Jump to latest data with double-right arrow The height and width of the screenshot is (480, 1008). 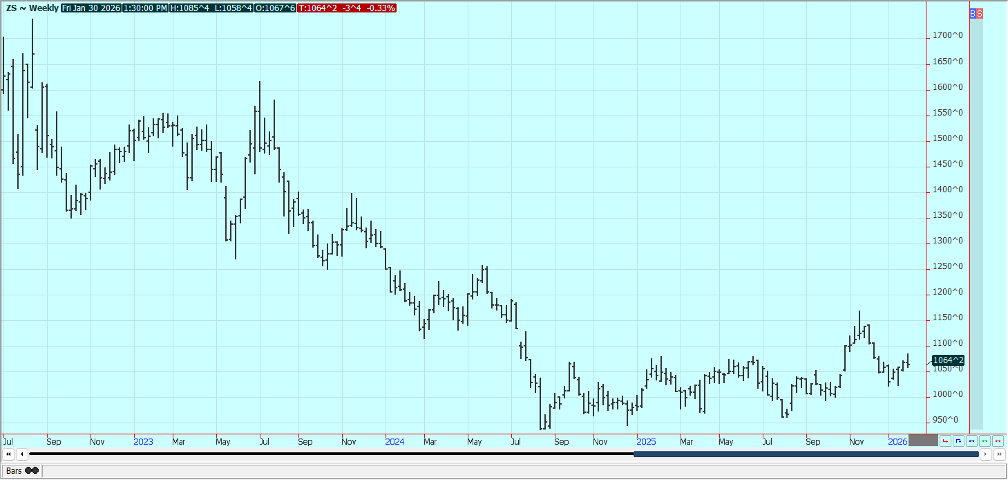[998, 454]
